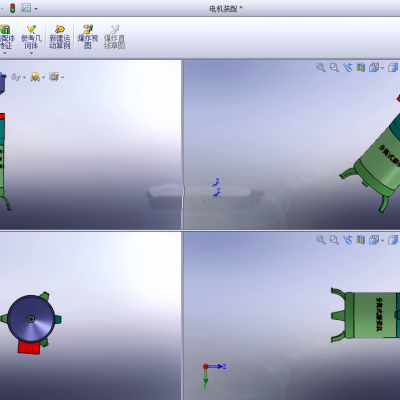Expand the 参考几何体 reference geometry dropdown
Viewport: 400px width, 400px height.
coord(31,53)
